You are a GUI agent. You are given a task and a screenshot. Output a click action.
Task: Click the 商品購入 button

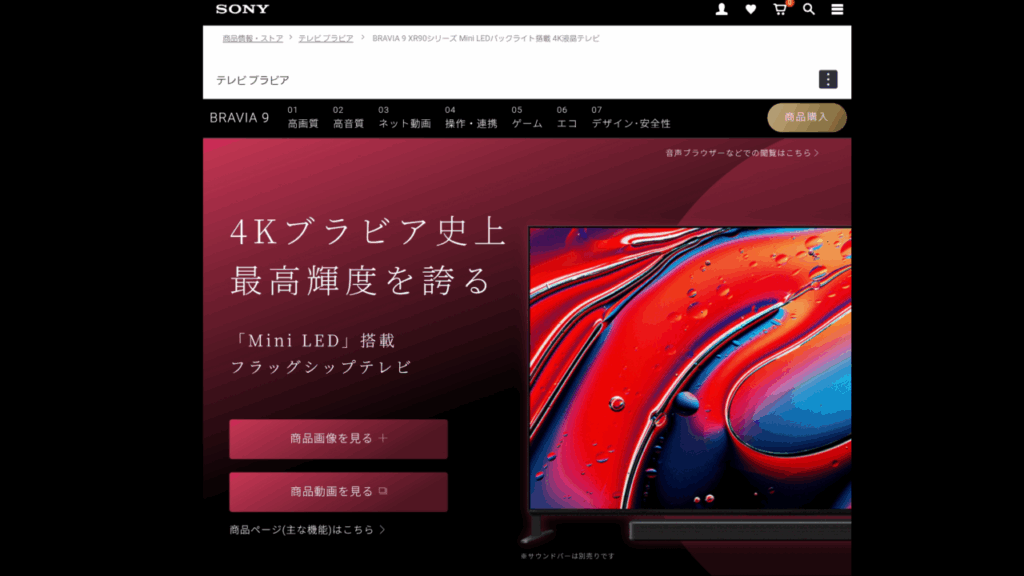point(807,118)
